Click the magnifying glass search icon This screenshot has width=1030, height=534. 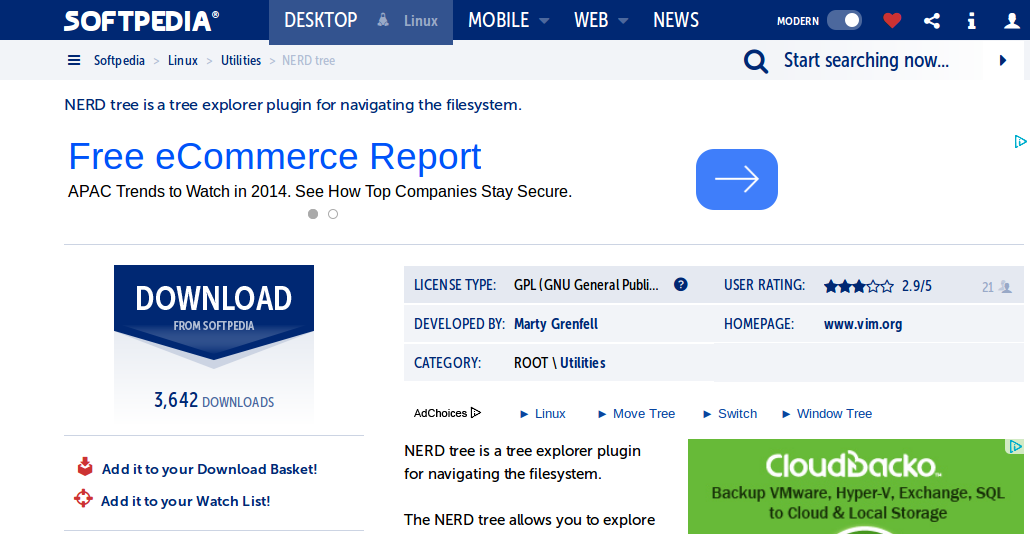[755, 61]
